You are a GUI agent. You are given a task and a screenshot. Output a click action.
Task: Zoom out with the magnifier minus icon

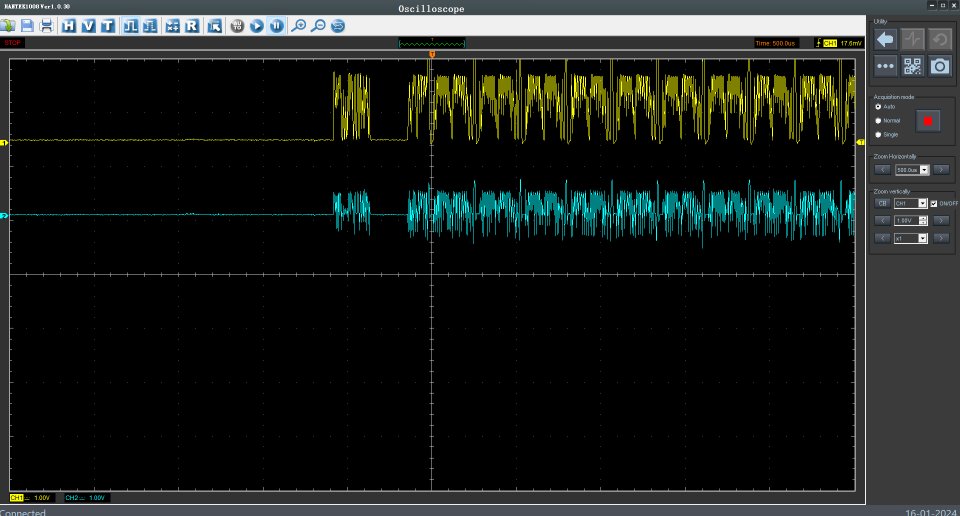coord(318,26)
